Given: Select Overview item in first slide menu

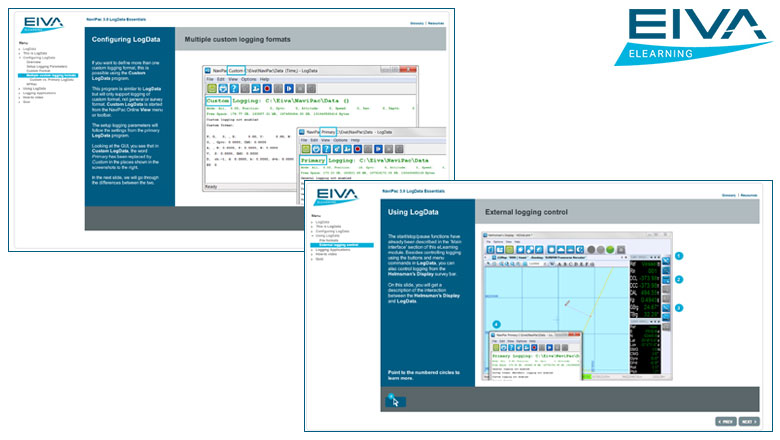Looking at the screenshot, I should click(33, 62).
